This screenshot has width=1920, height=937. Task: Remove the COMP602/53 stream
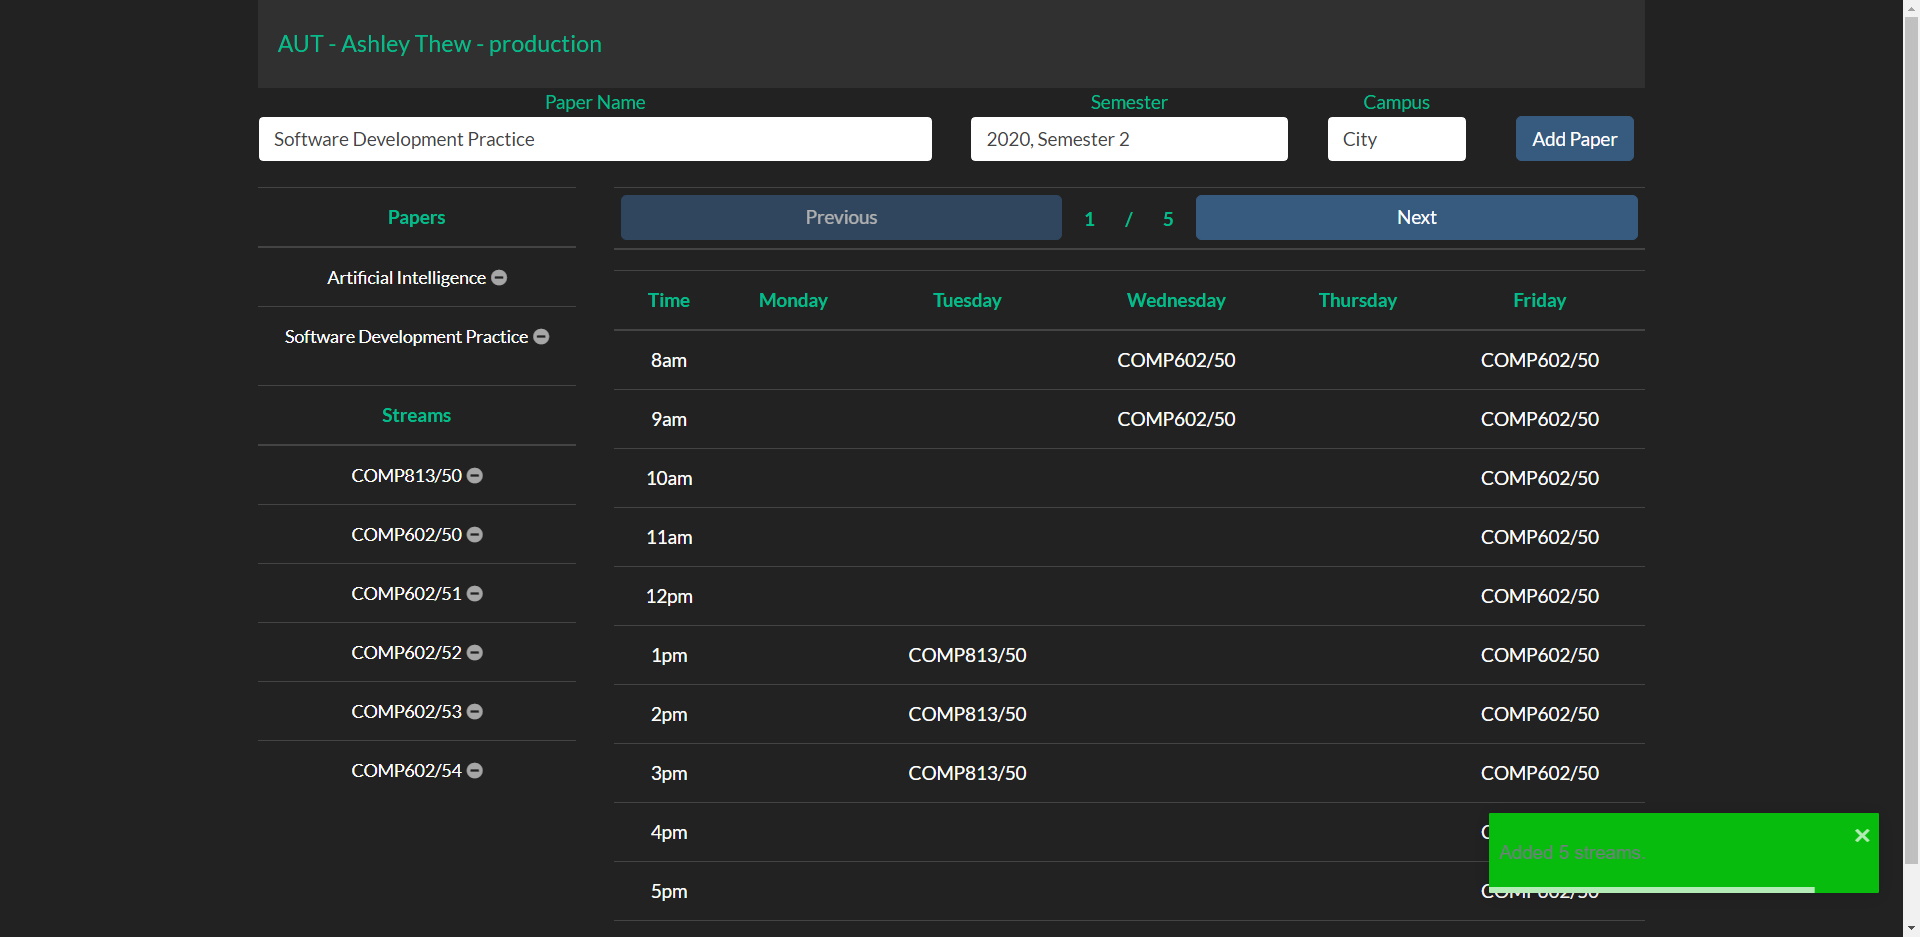[x=474, y=711]
